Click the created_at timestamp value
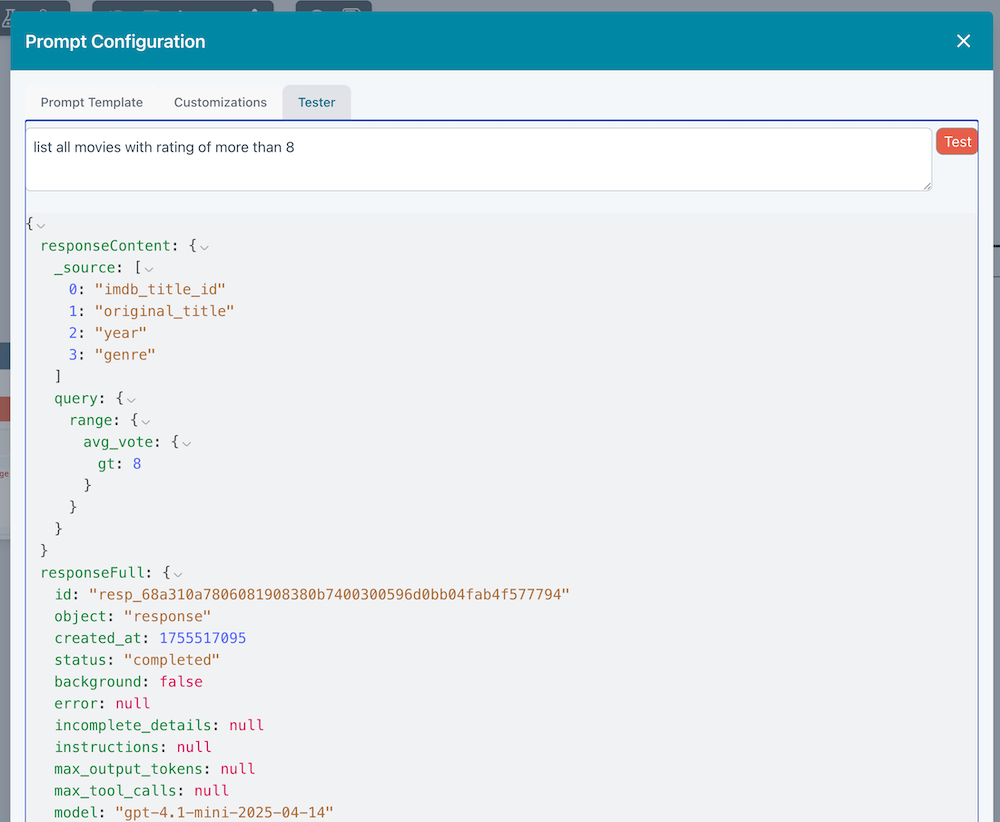The image size is (1000, 822). 203,638
